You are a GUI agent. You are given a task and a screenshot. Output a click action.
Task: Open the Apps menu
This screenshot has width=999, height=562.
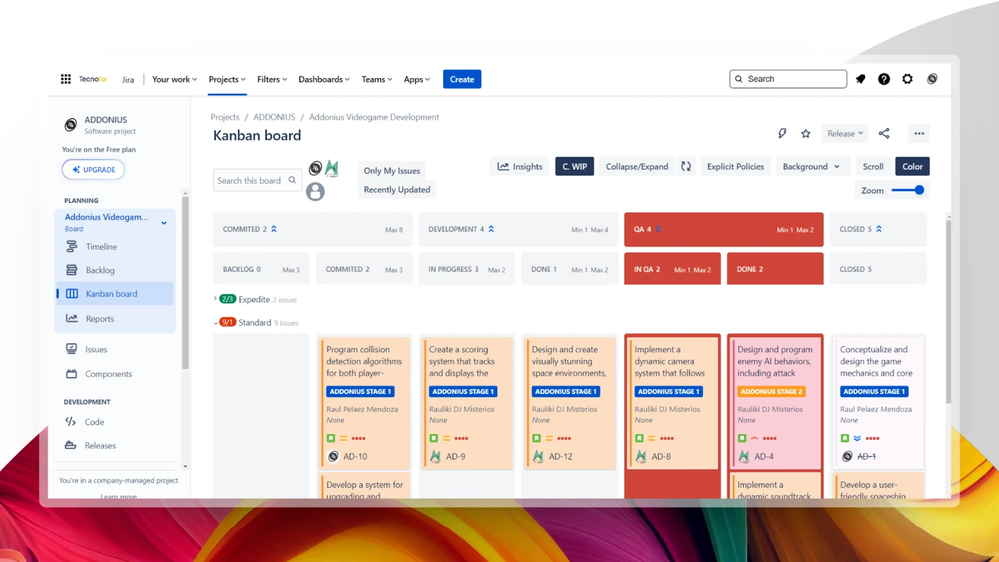click(417, 79)
